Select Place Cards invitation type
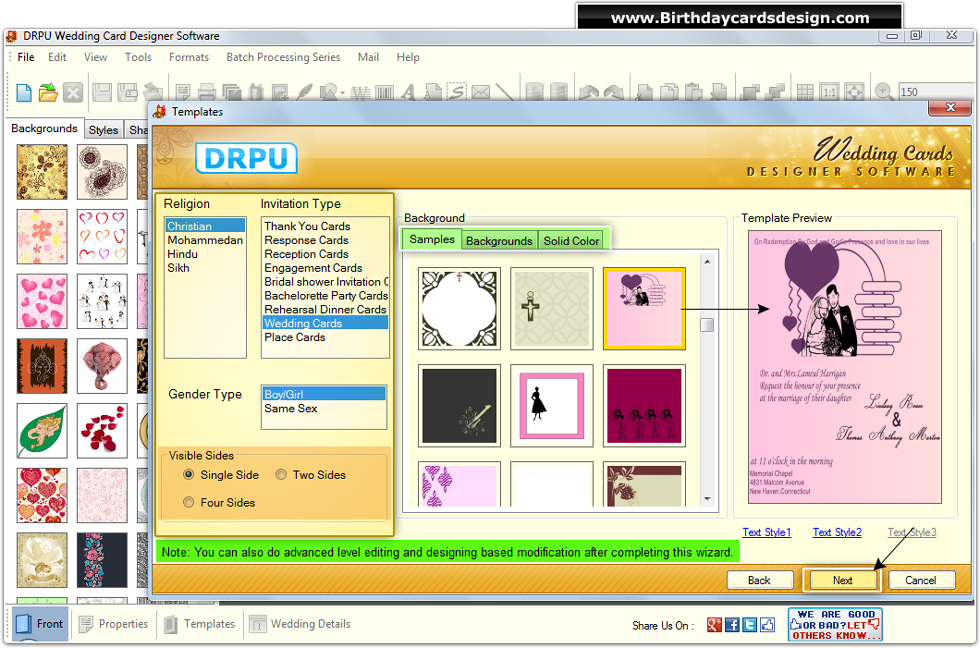 [325, 337]
